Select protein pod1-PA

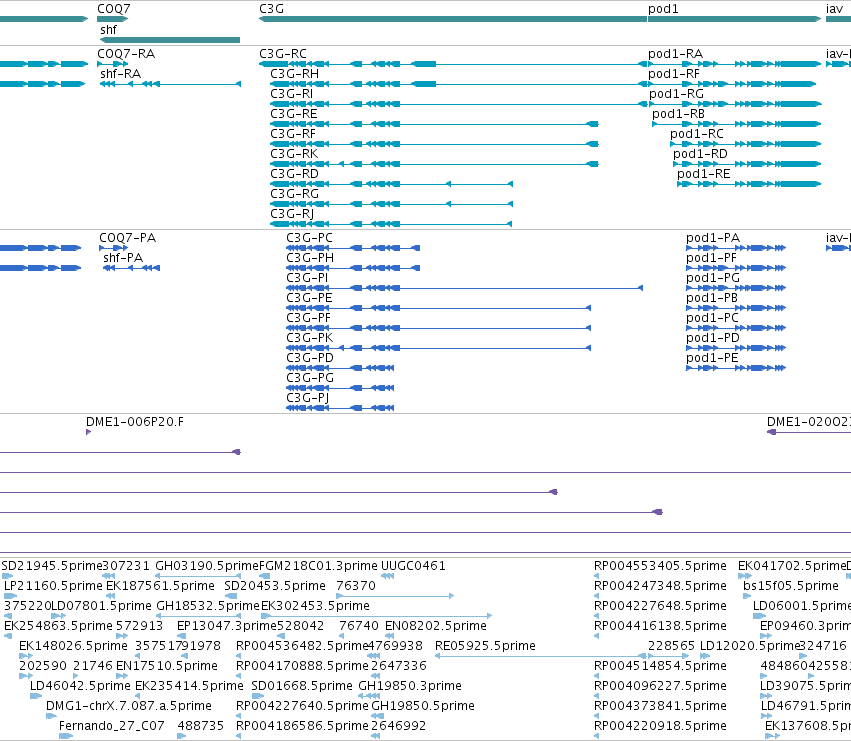click(x=713, y=238)
